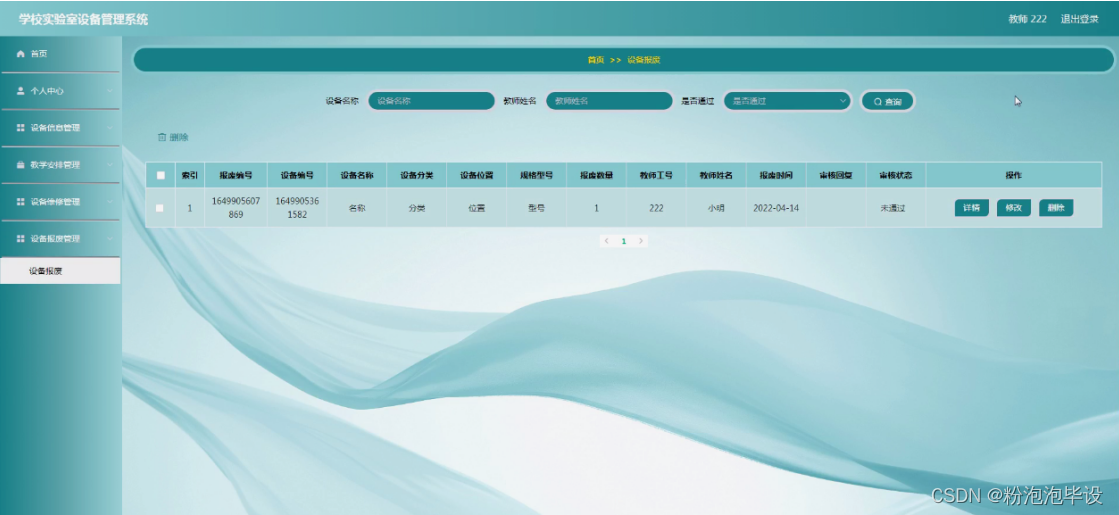
Task: Open 设备信息管理 in sidebar
Action: 60,128
